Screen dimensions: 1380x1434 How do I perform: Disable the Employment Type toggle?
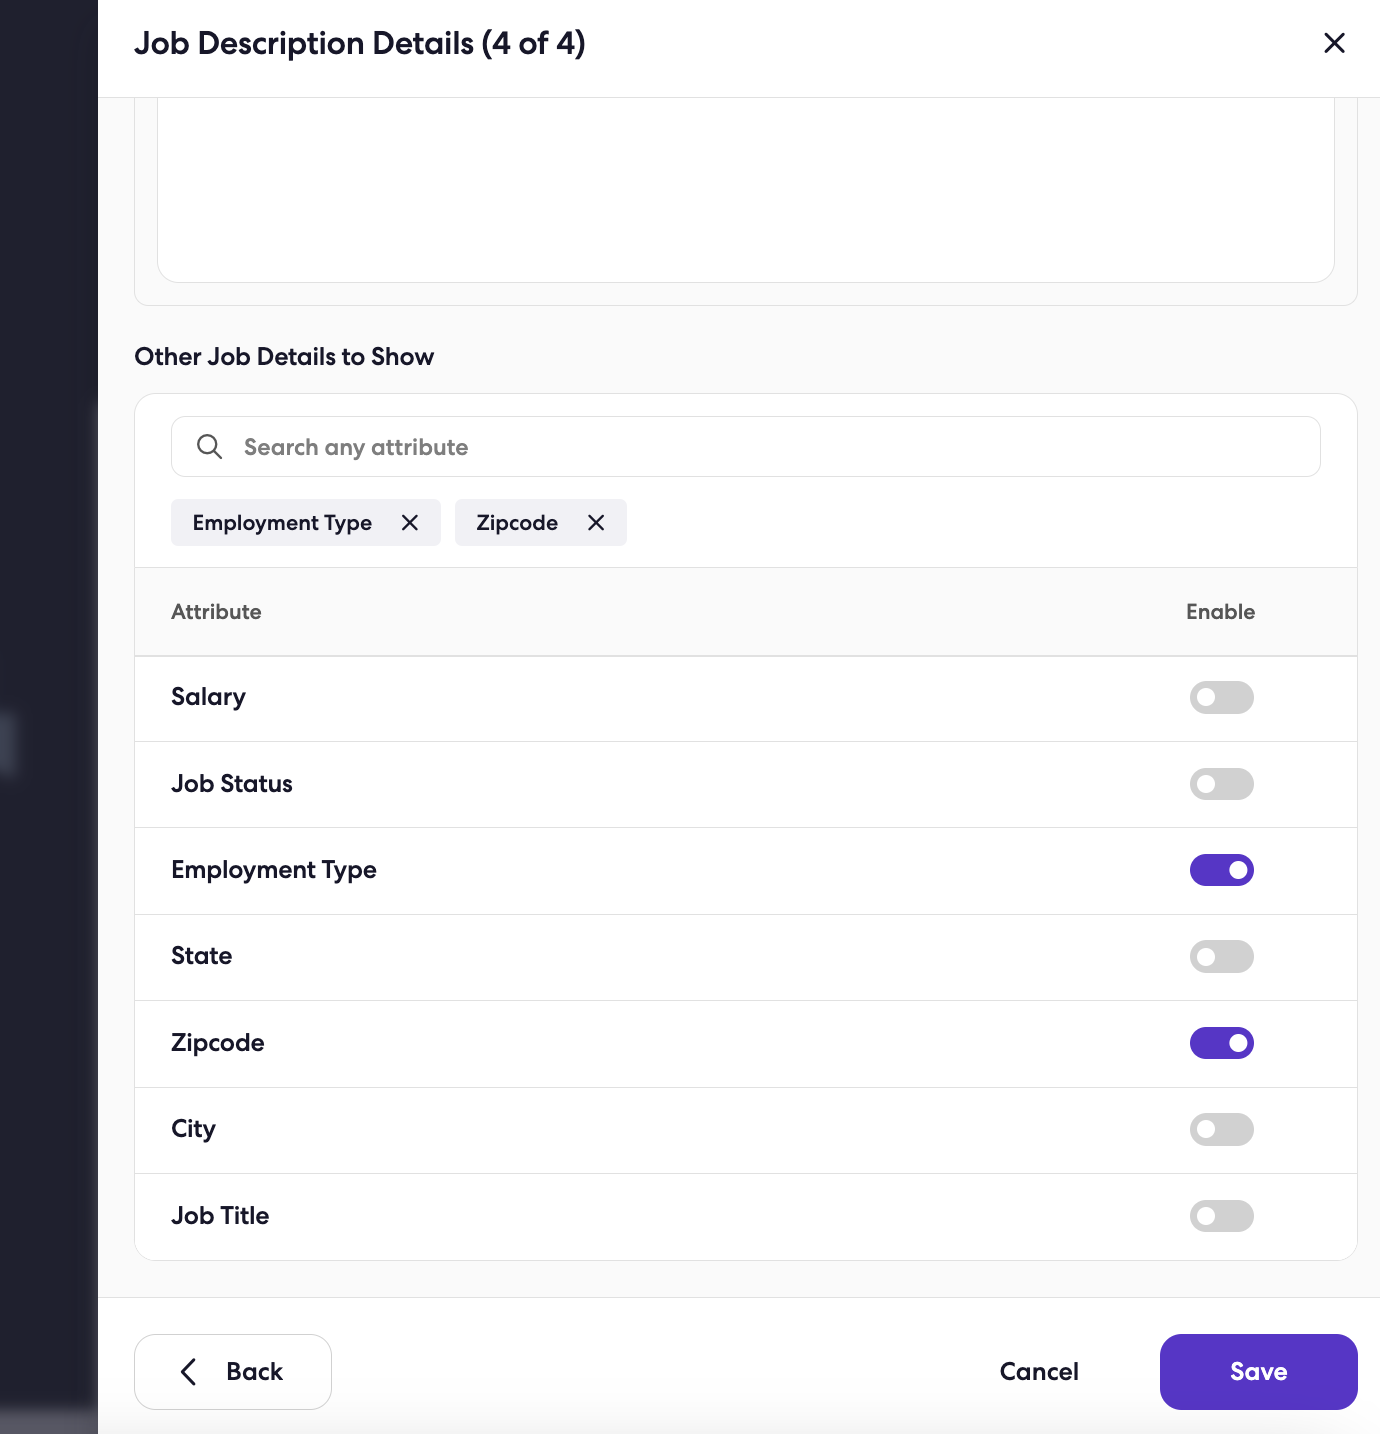point(1222,870)
